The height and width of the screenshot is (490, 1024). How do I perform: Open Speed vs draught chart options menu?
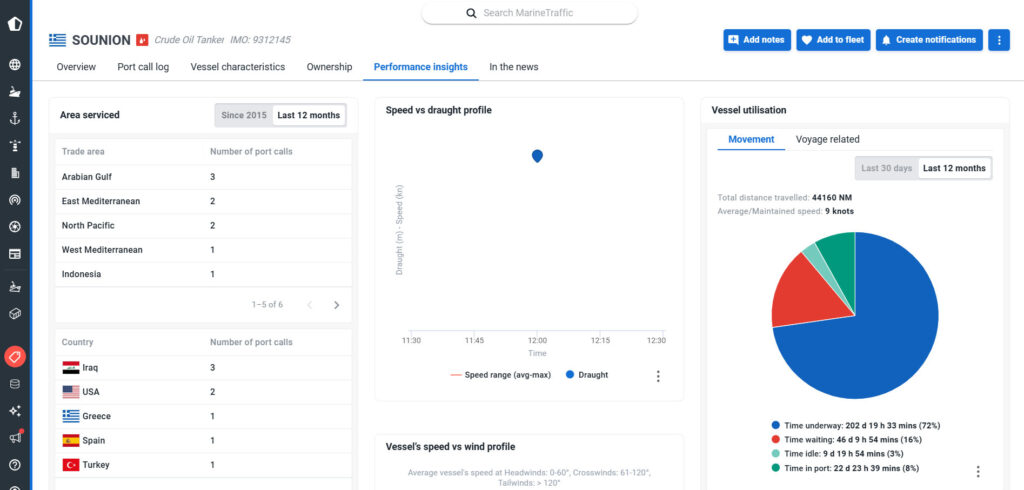(658, 376)
